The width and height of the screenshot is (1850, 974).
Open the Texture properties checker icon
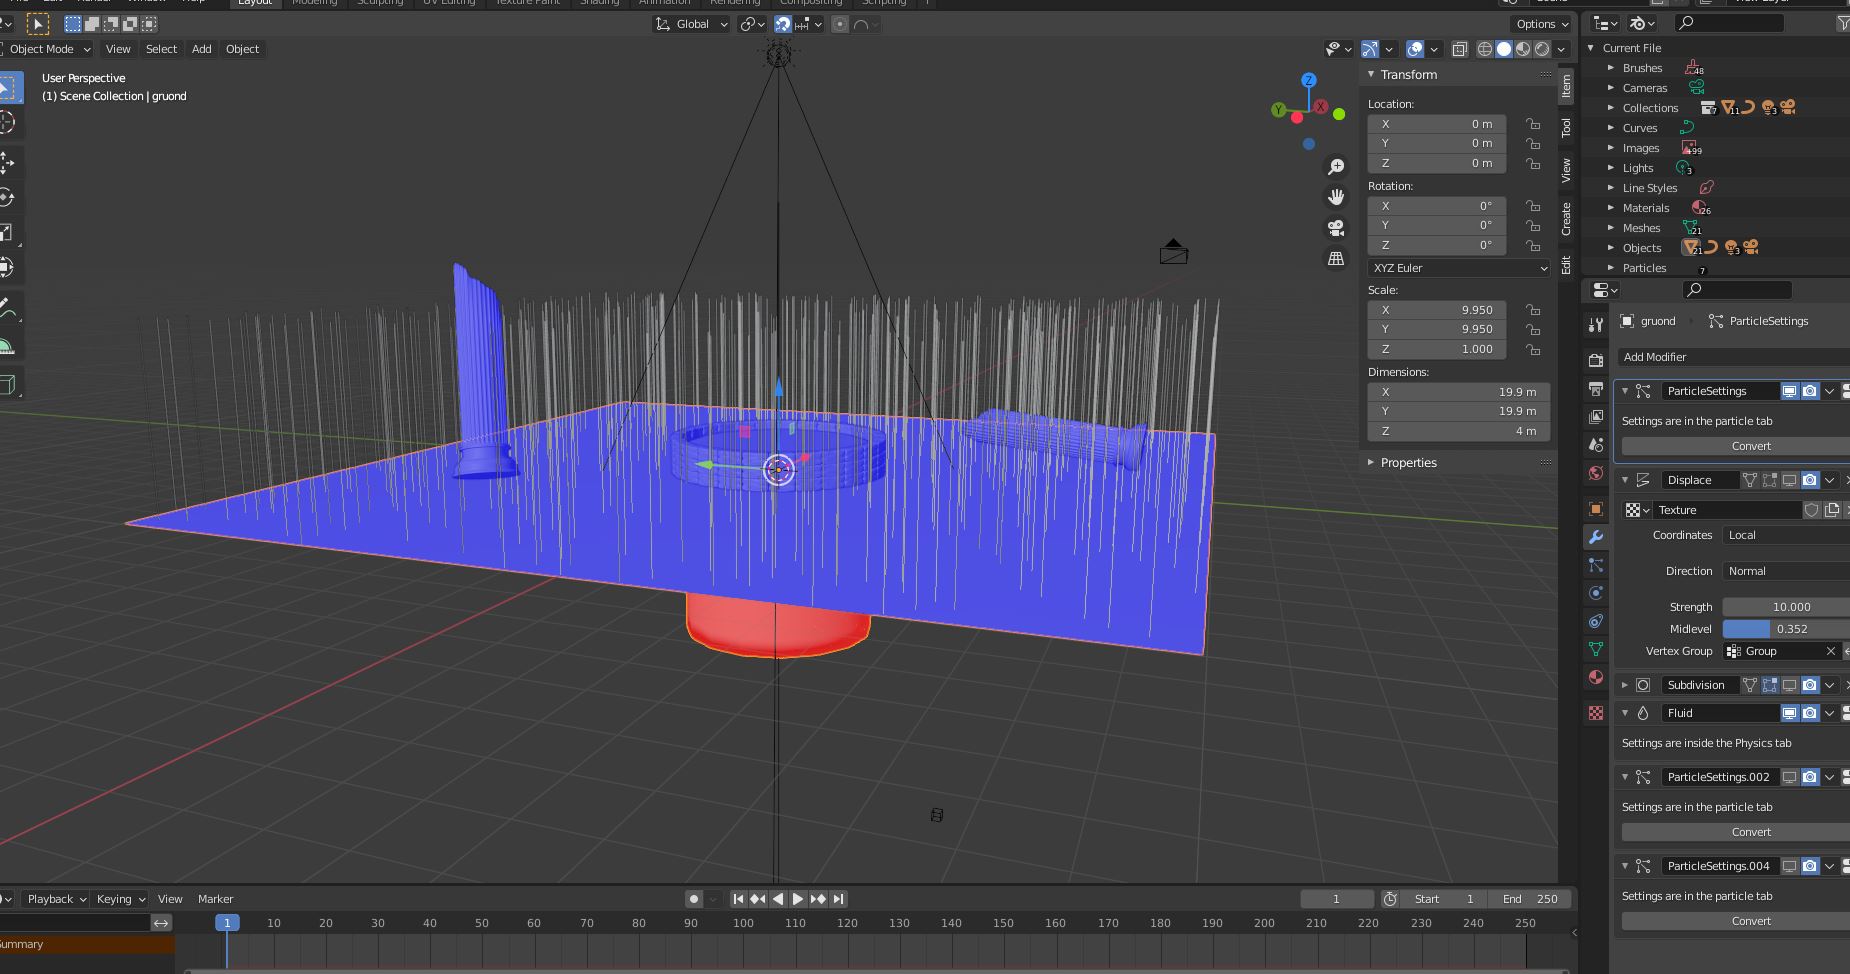pos(1596,713)
